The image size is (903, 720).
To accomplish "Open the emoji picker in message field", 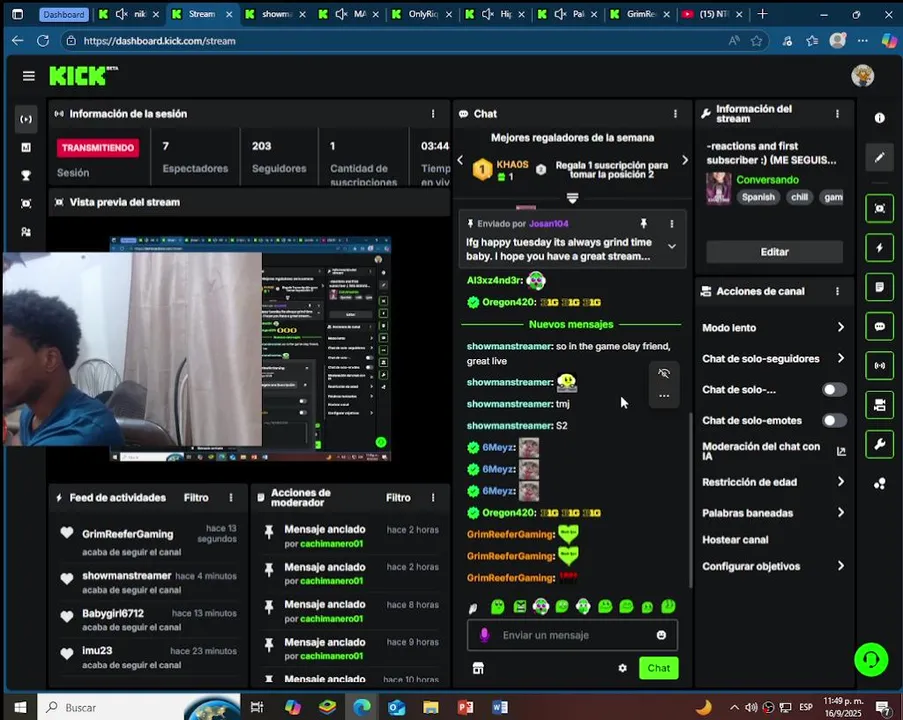I will coord(661,635).
